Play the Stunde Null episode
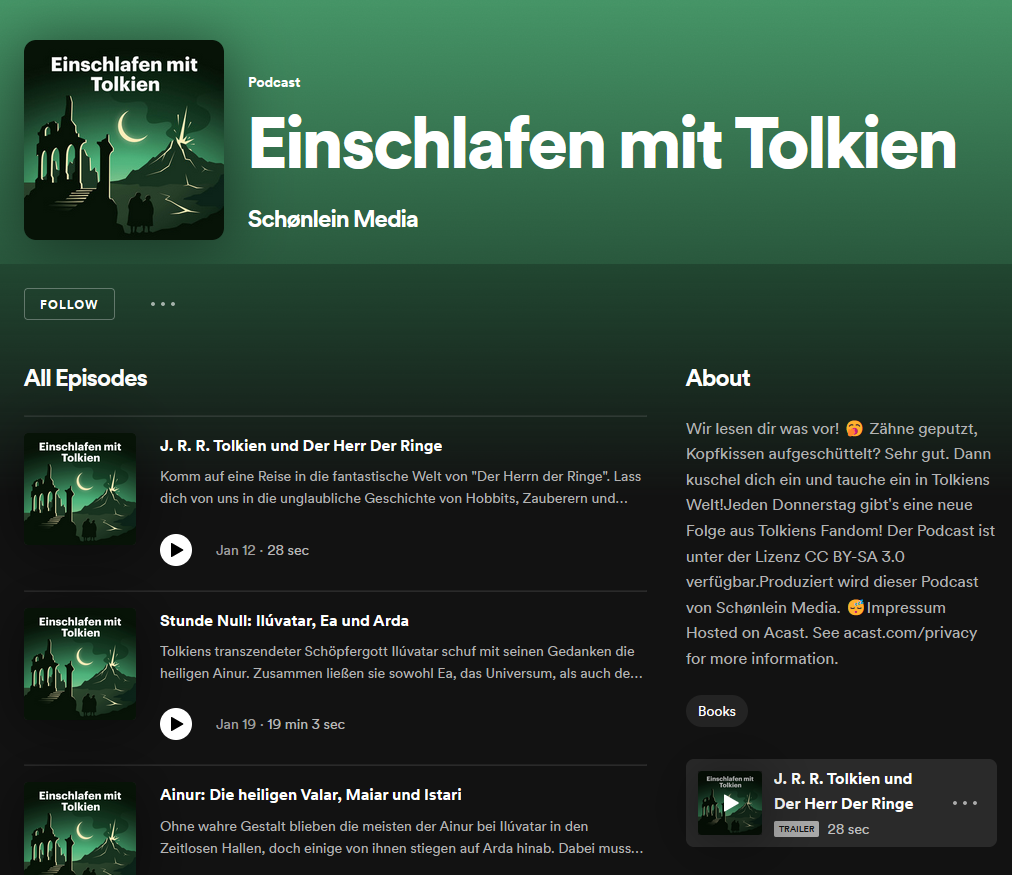This screenshot has width=1012, height=875. click(x=176, y=724)
